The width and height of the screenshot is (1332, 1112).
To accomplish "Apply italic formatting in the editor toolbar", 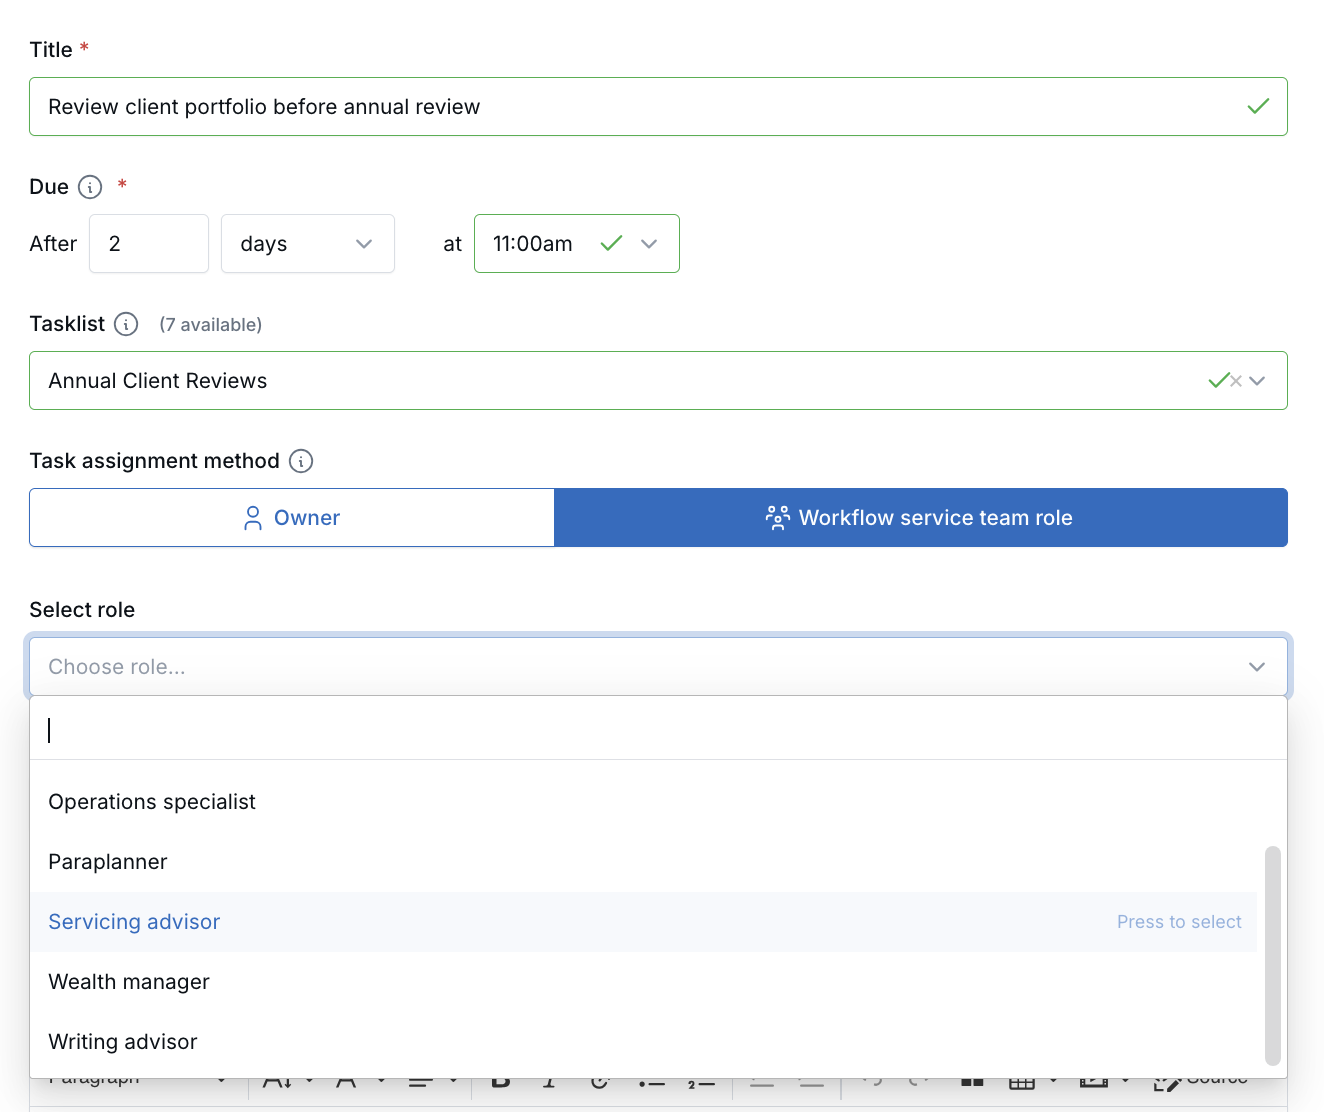I will click(548, 1082).
